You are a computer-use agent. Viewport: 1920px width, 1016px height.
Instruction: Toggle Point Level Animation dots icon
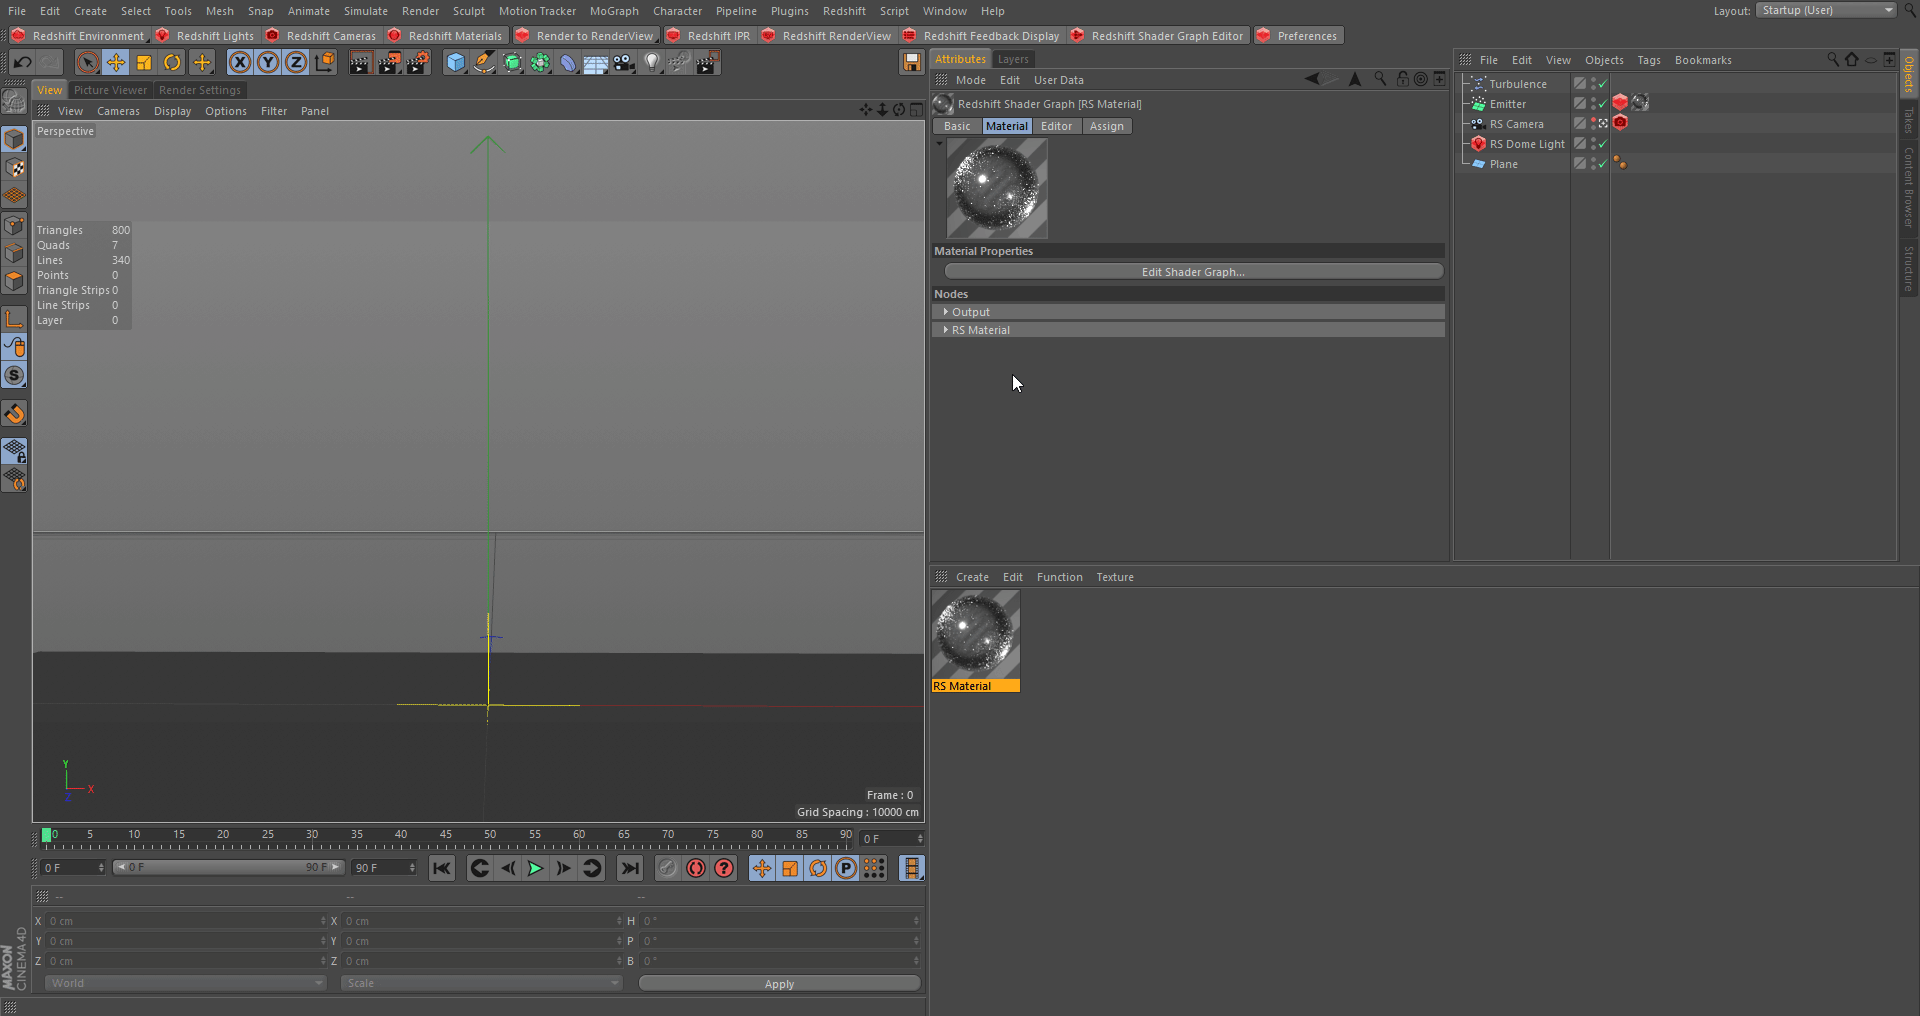point(874,868)
